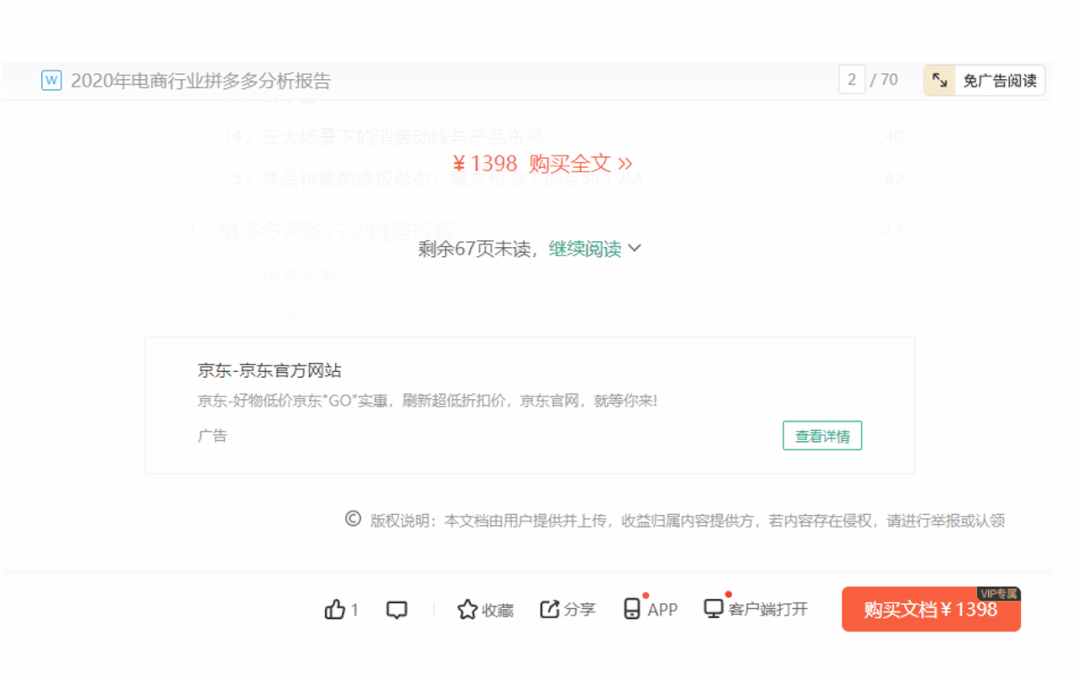Open comments via the speech bubble icon

pos(397,608)
